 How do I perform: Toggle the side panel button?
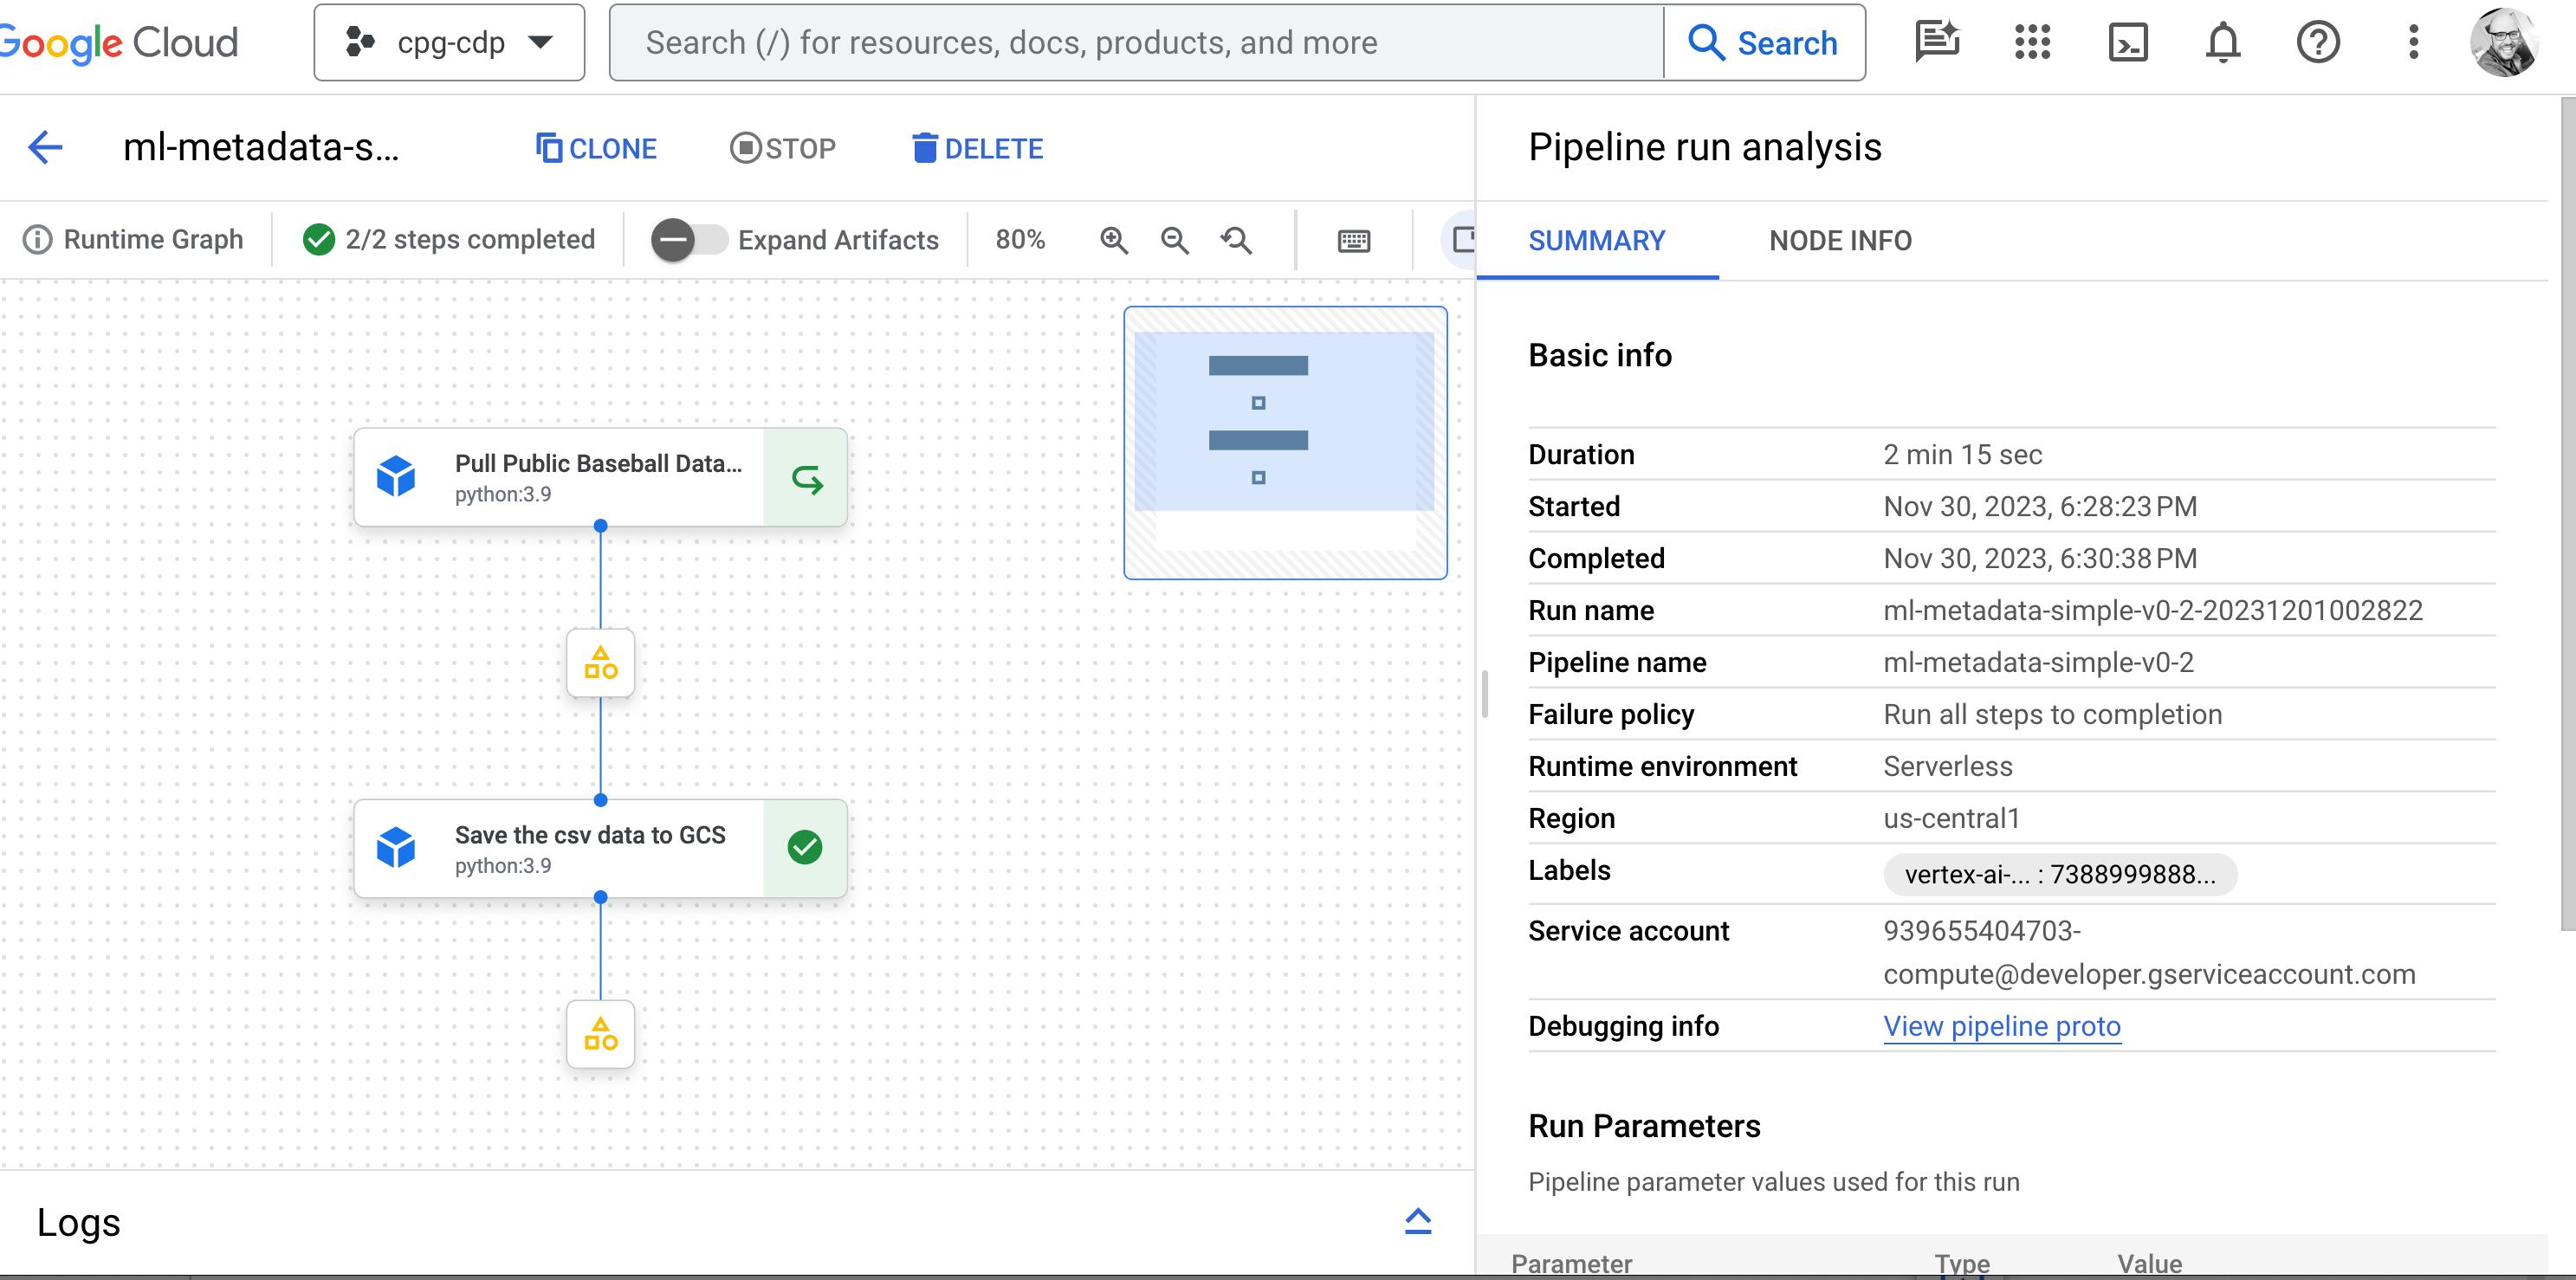(1462, 240)
